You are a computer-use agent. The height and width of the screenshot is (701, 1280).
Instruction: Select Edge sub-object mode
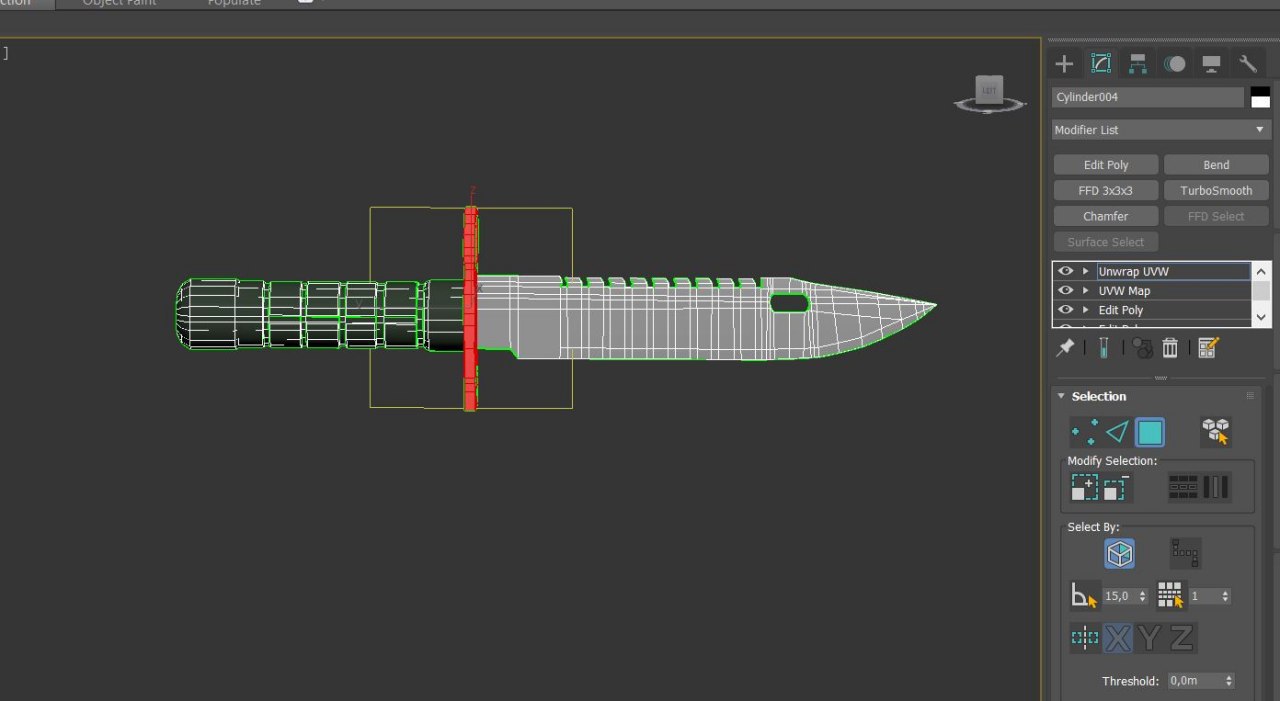1117,432
